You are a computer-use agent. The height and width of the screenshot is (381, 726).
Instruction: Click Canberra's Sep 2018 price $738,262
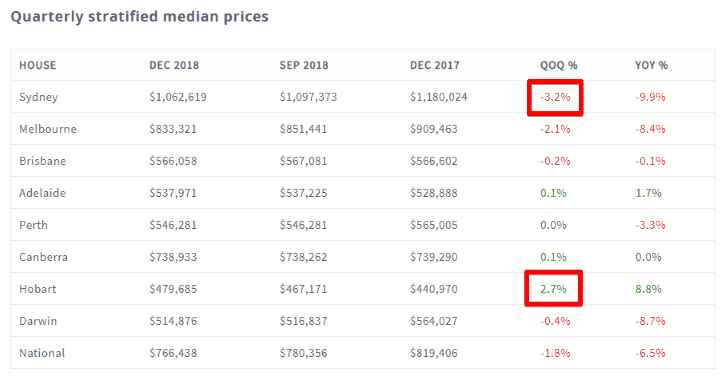(x=303, y=257)
